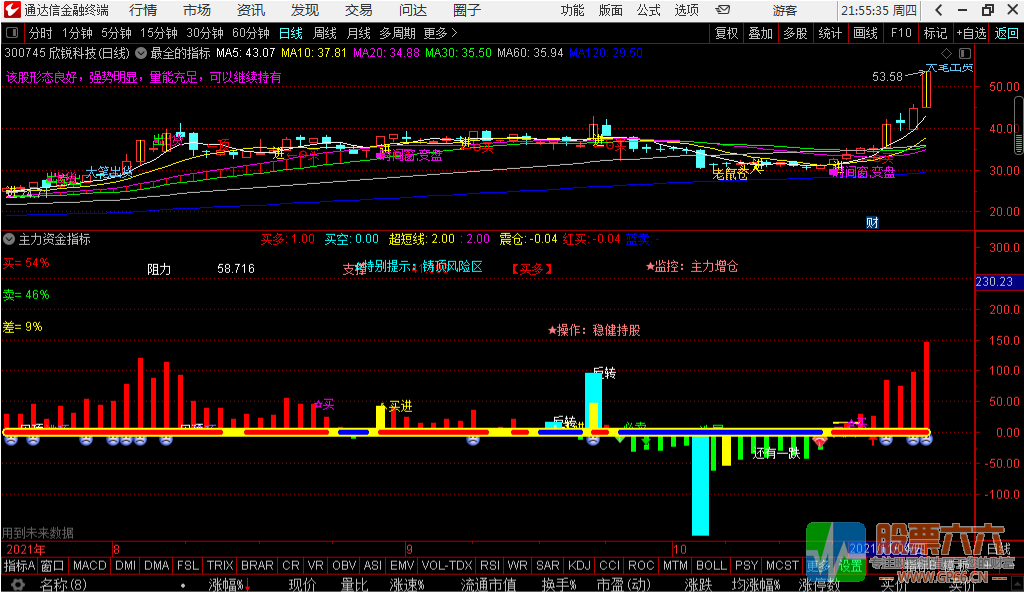The width and height of the screenshot is (1024, 592).
Task: Select the 日线 daily period
Action: [x=291, y=33]
